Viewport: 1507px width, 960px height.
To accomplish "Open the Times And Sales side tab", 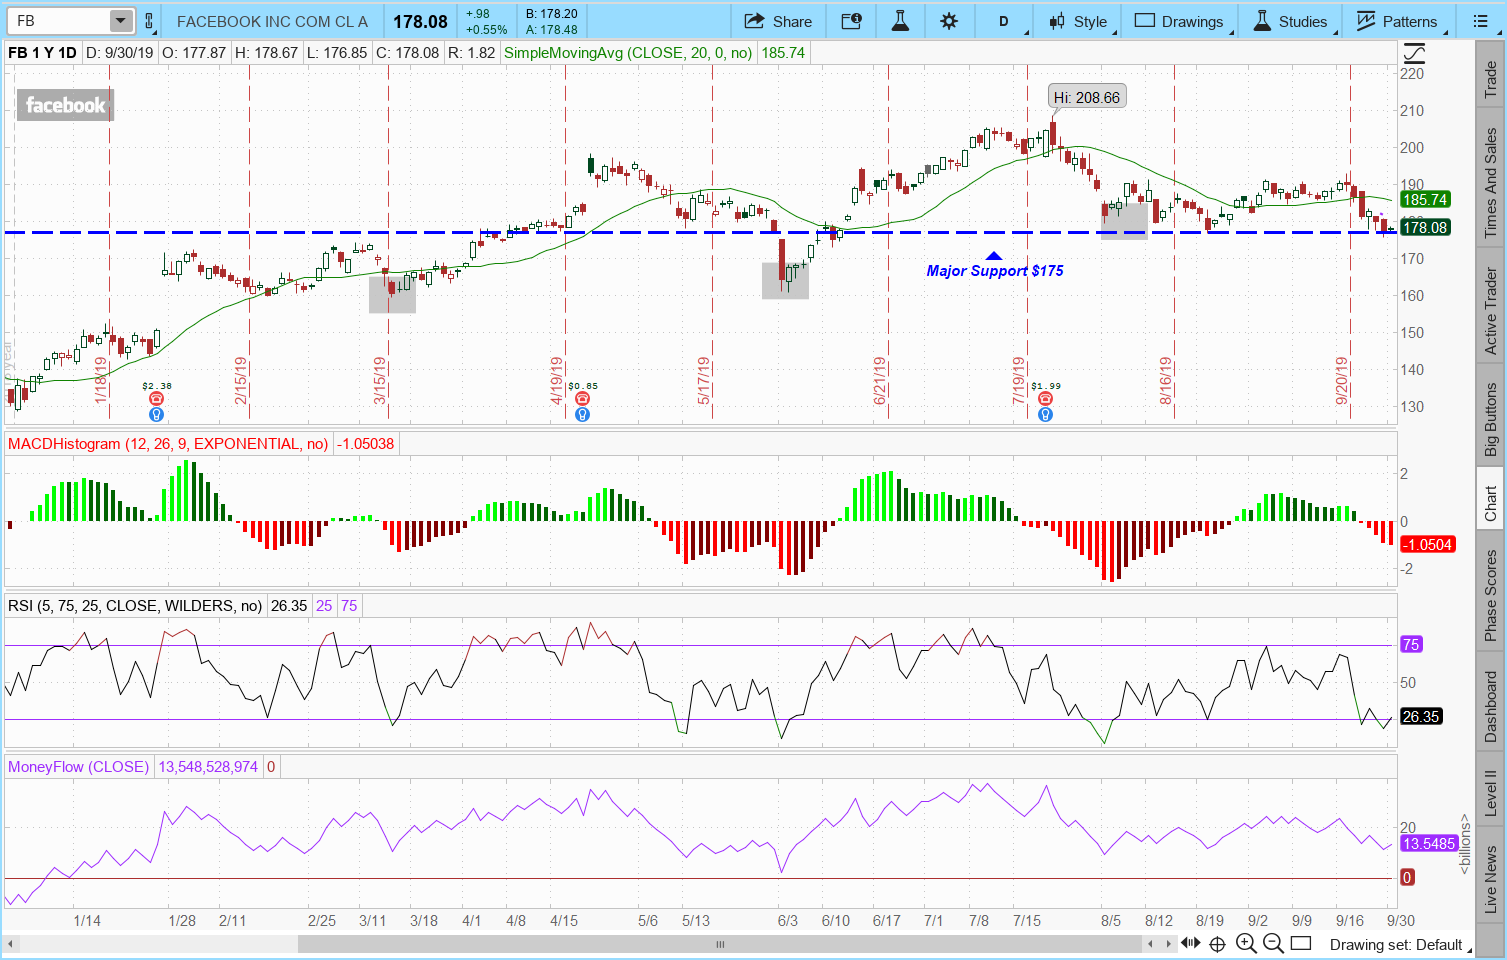I will pyautogui.click(x=1490, y=183).
